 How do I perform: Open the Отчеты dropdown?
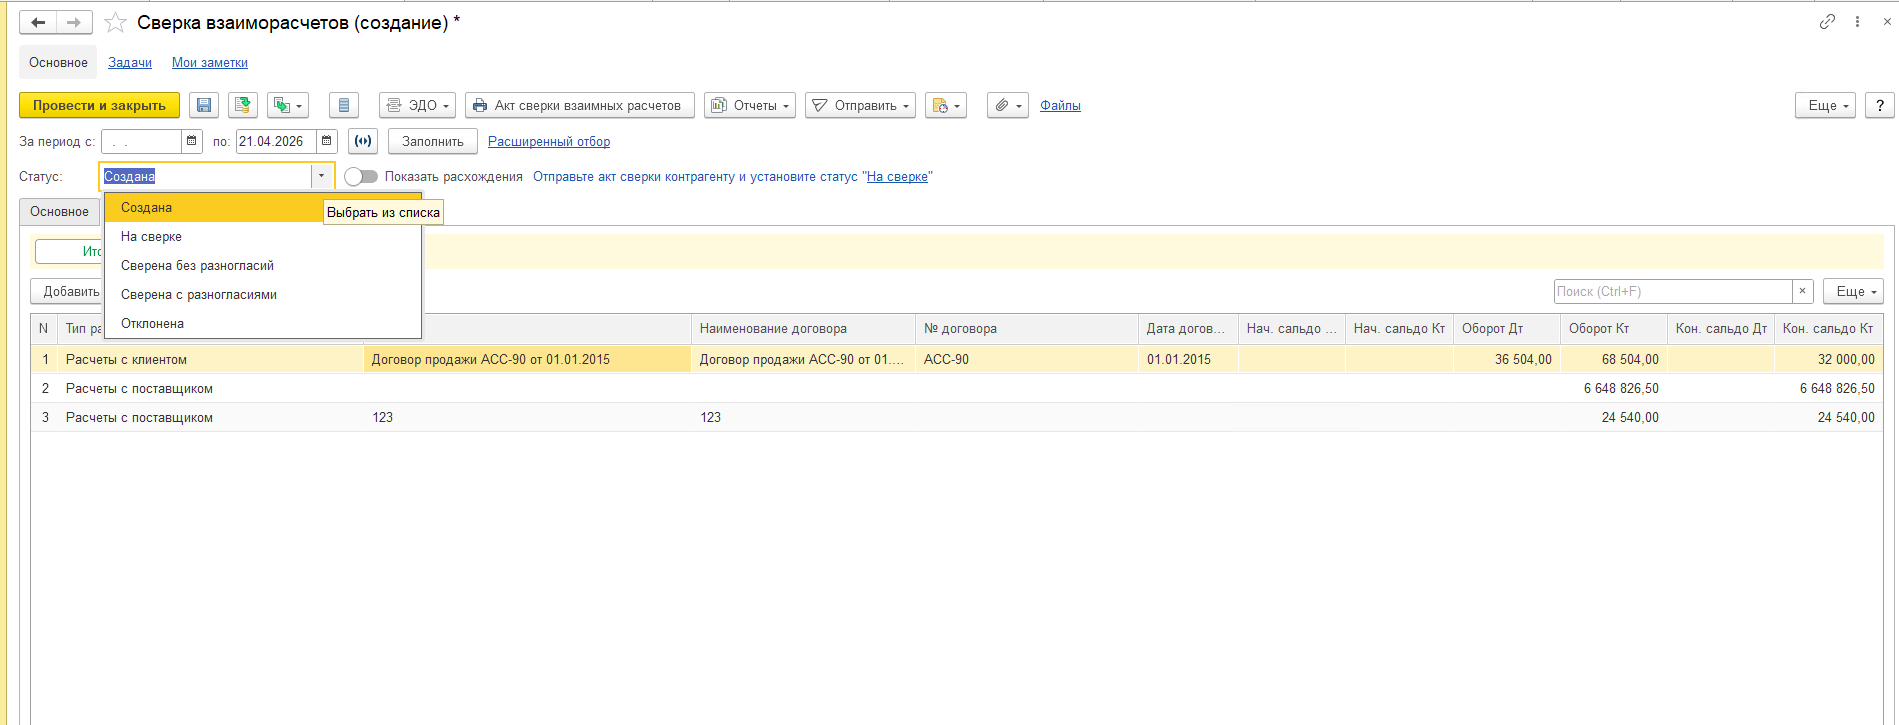click(750, 105)
